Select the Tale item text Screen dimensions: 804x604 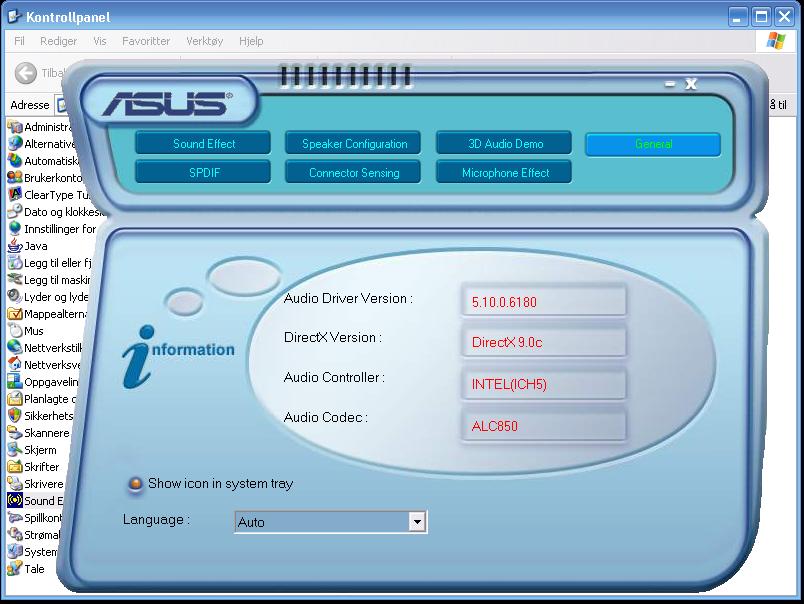coord(34,569)
